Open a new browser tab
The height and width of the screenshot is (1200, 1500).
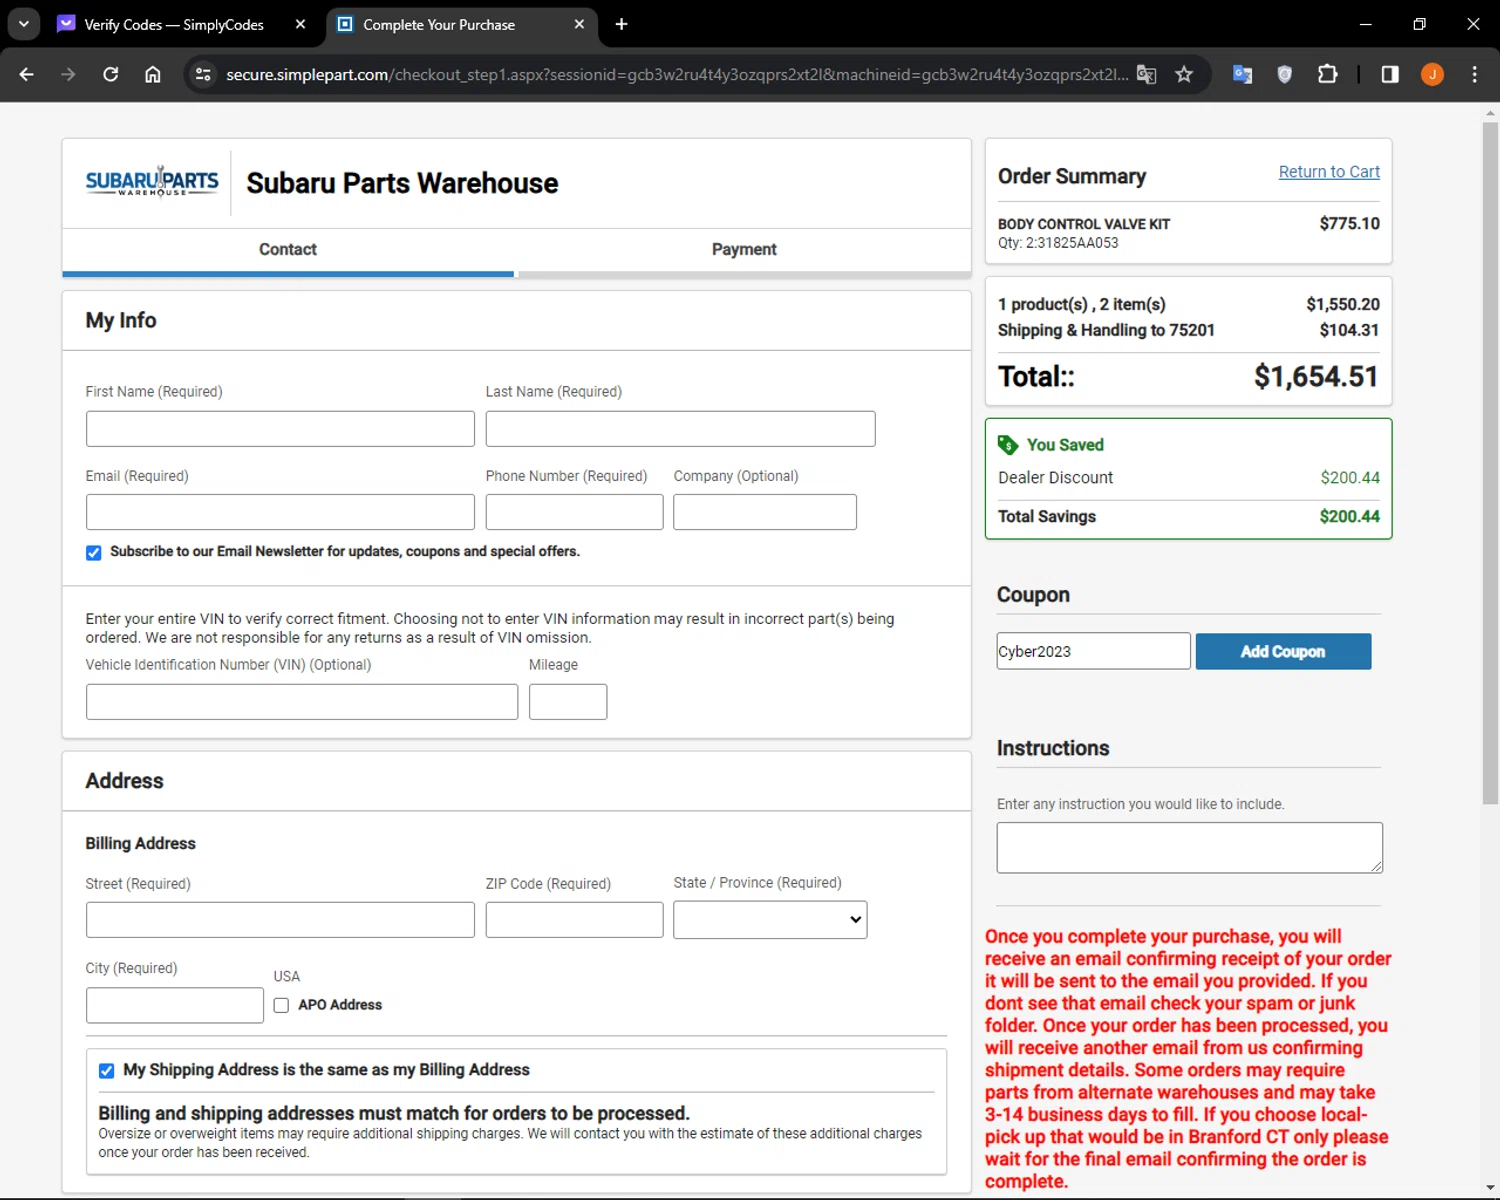621,24
